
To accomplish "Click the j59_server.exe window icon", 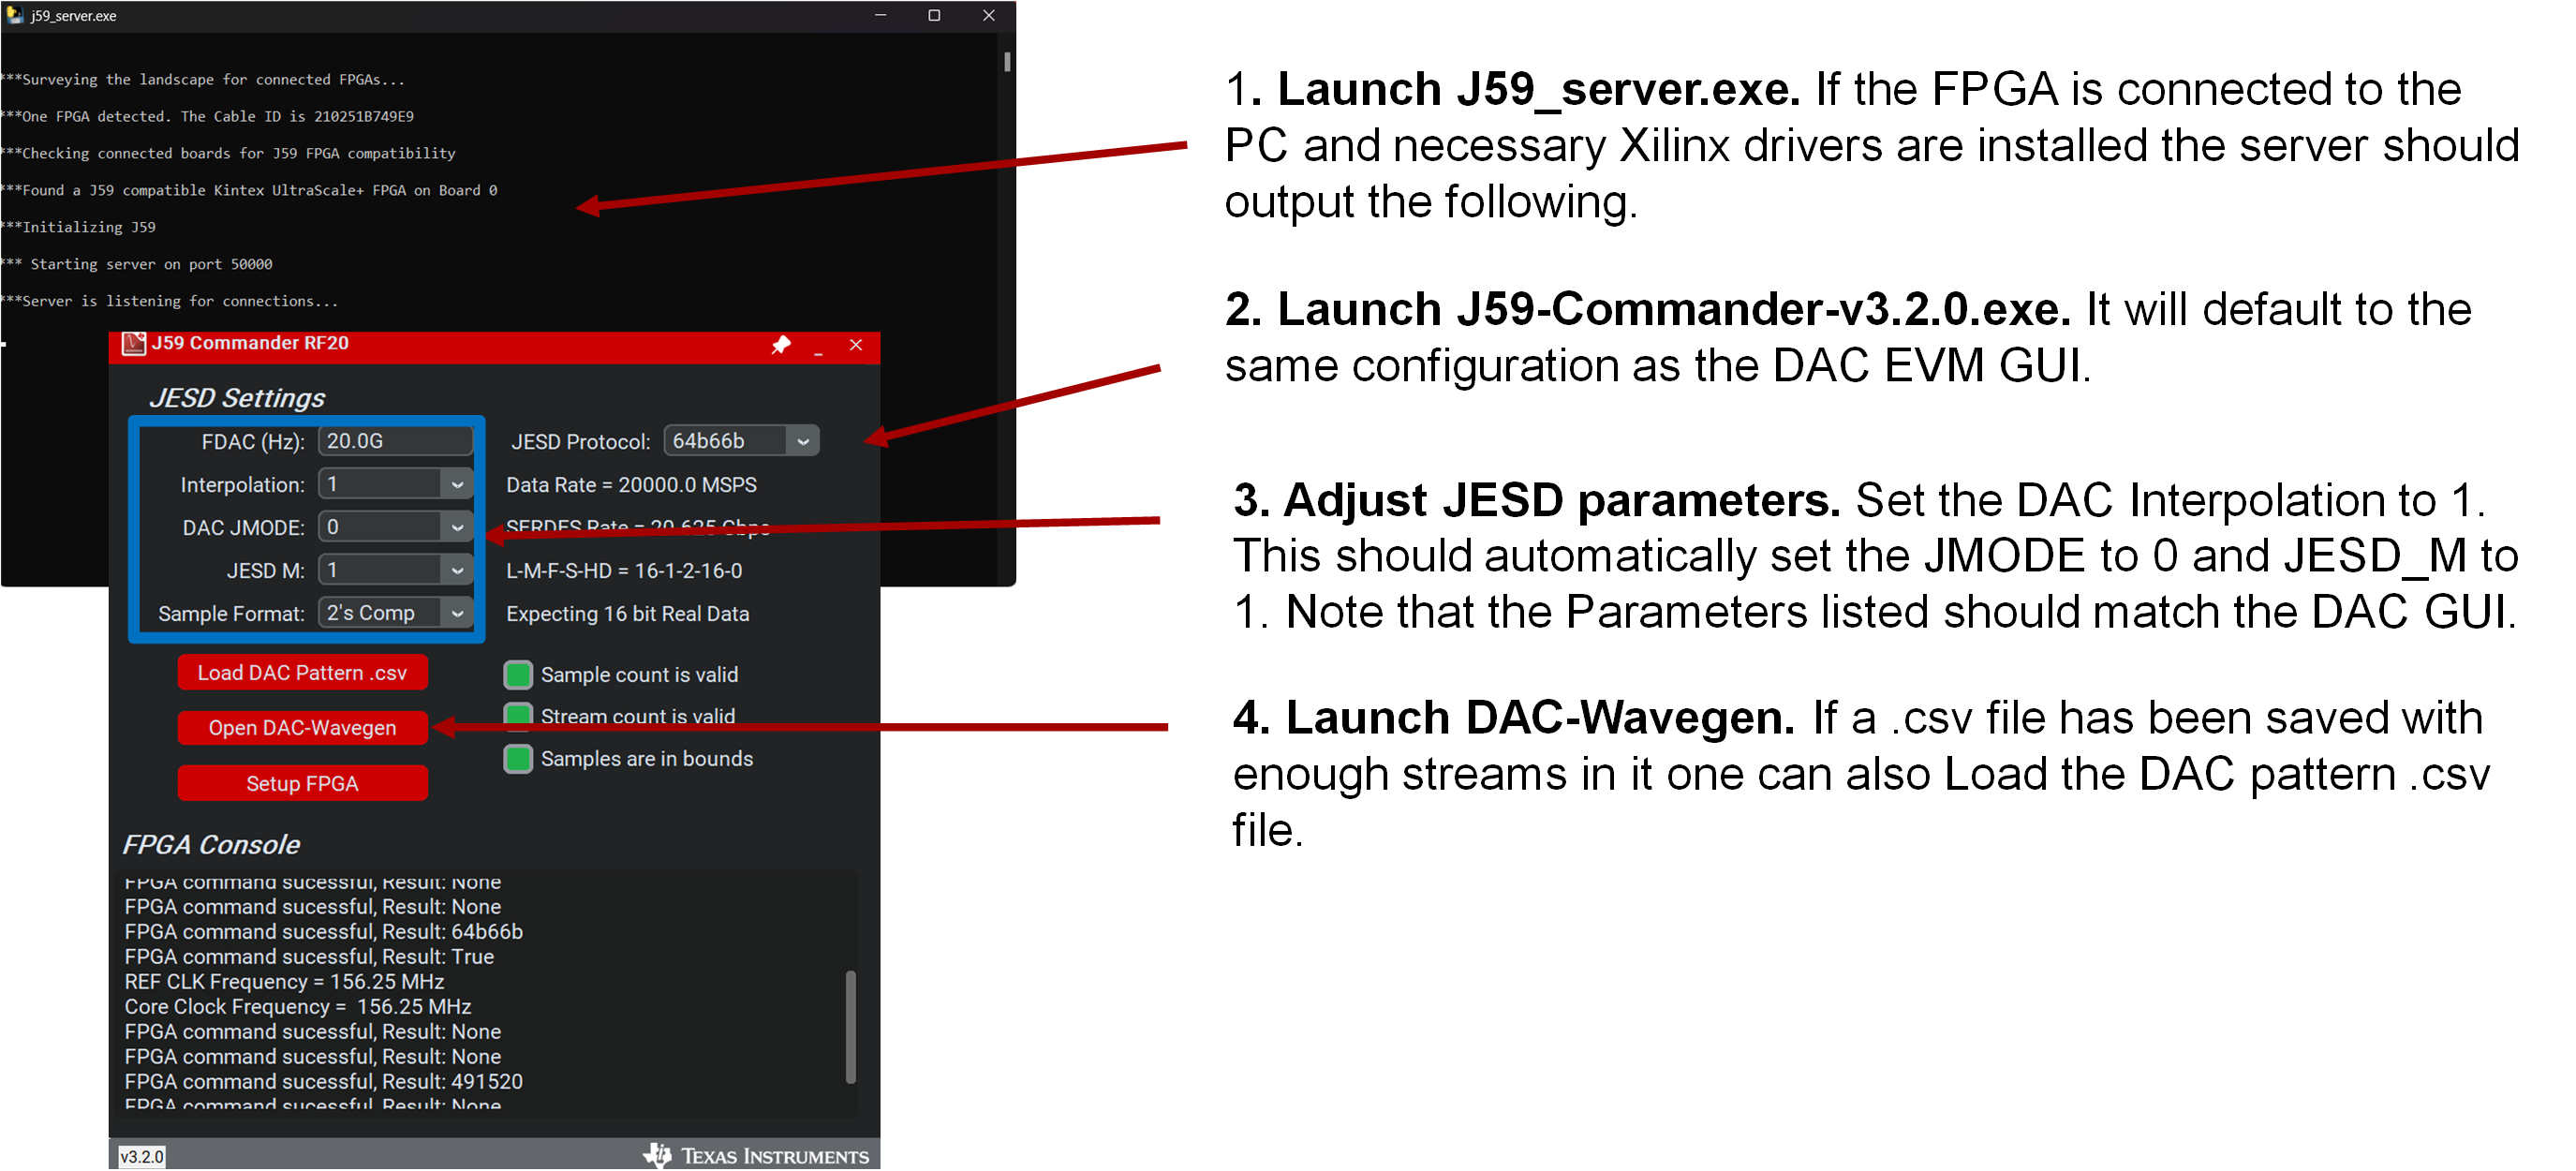I will coord(14,14).
